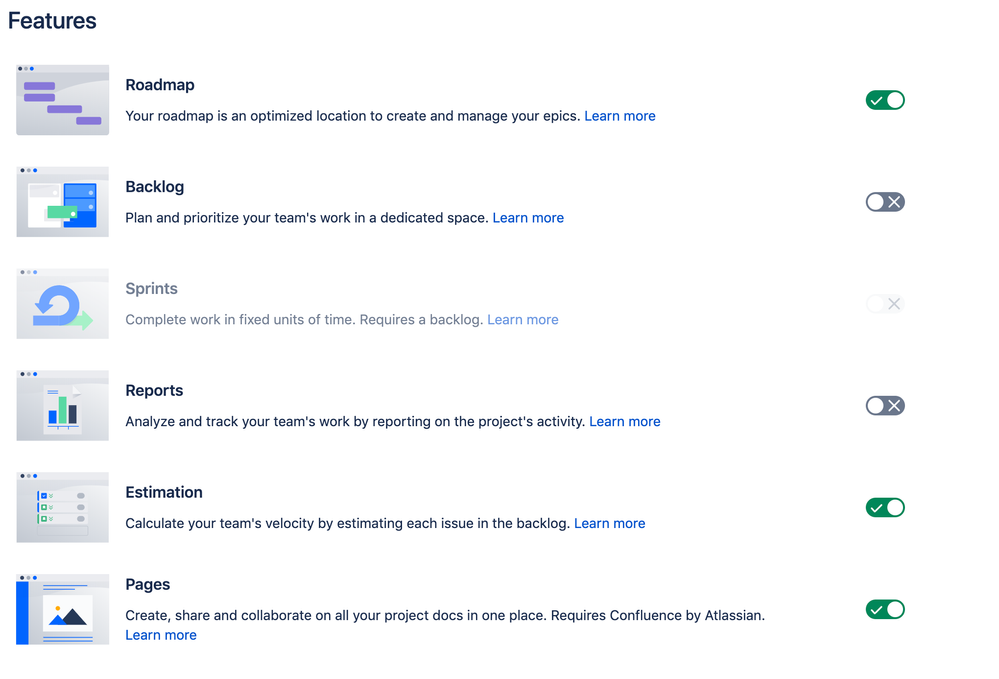Viewport: 999px width, 679px height.
Task: Open Learn more for Reports
Action: 624,421
